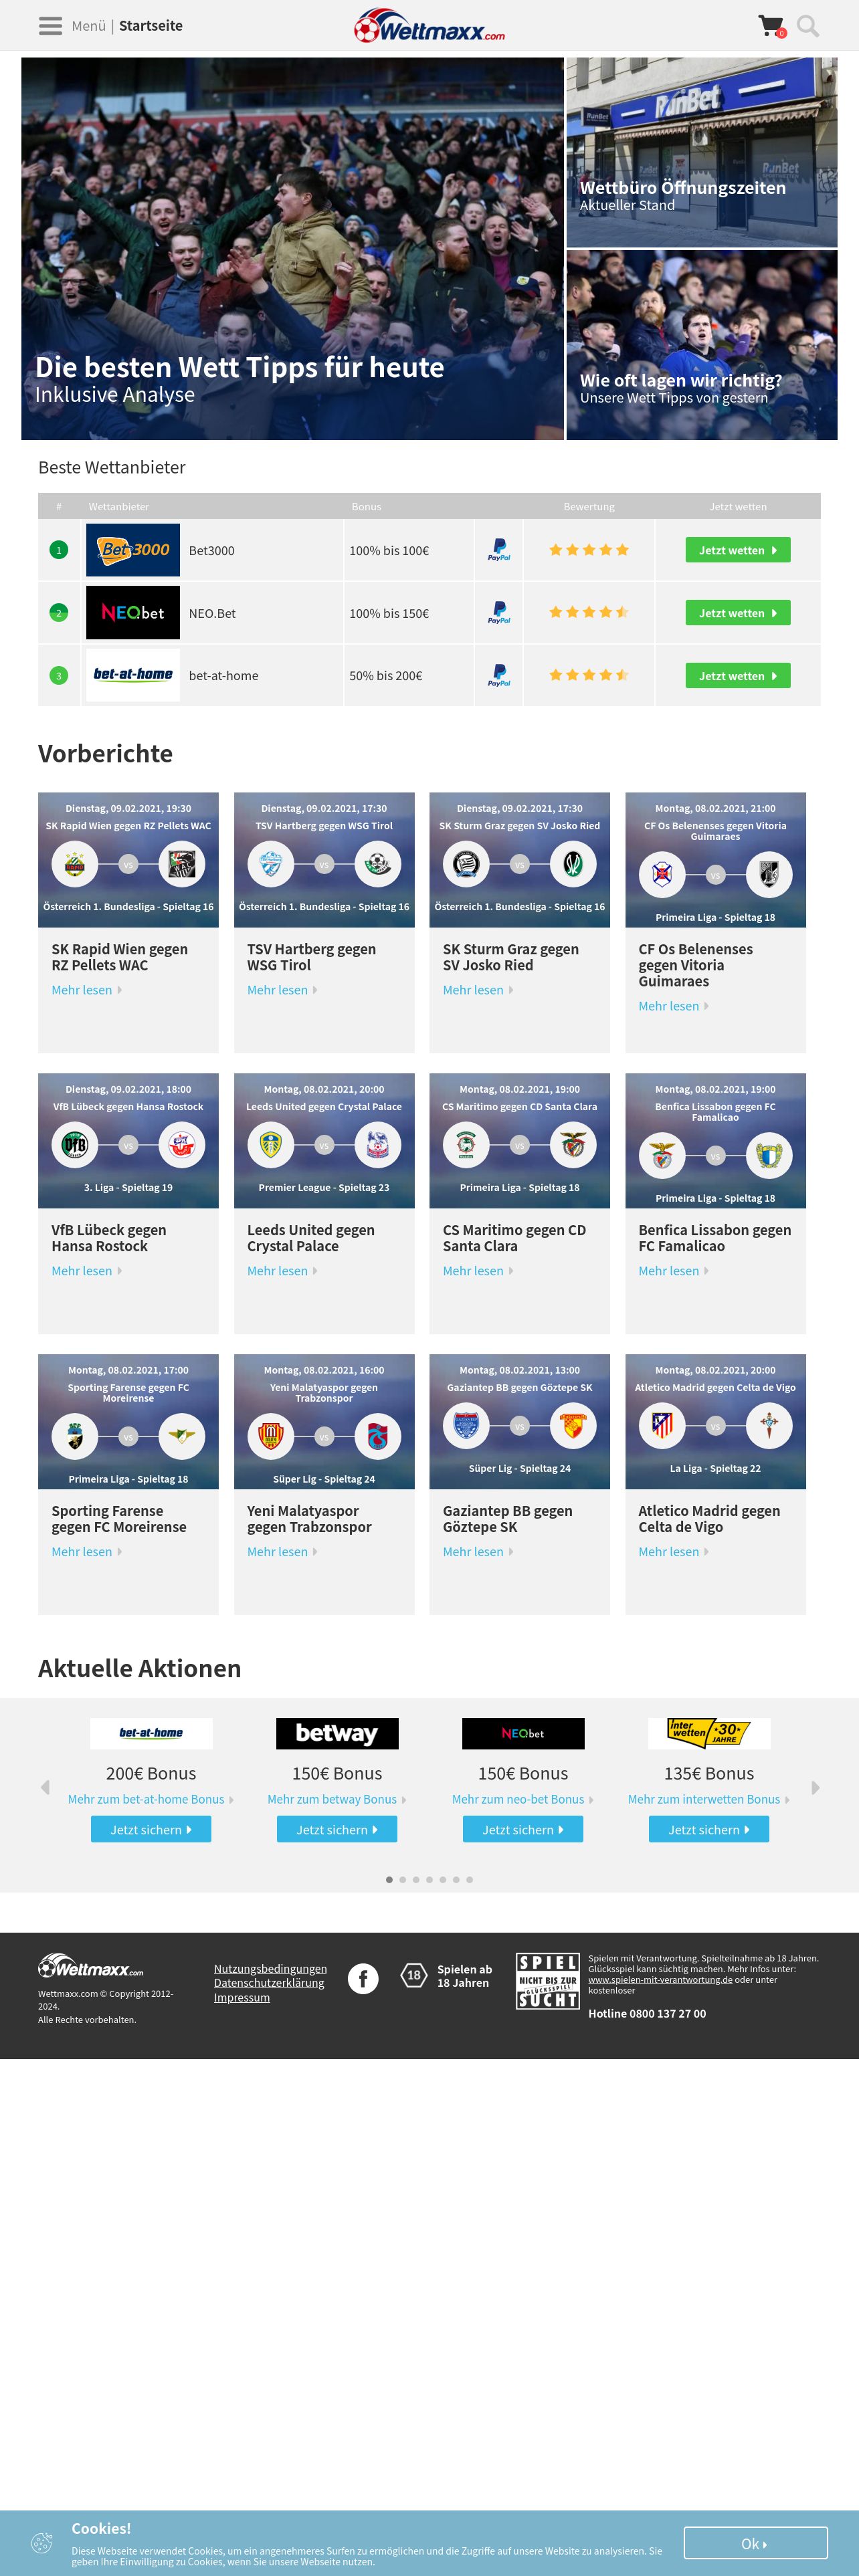
Task: Go back in promotions carousel with left arrow
Action: point(45,1787)
